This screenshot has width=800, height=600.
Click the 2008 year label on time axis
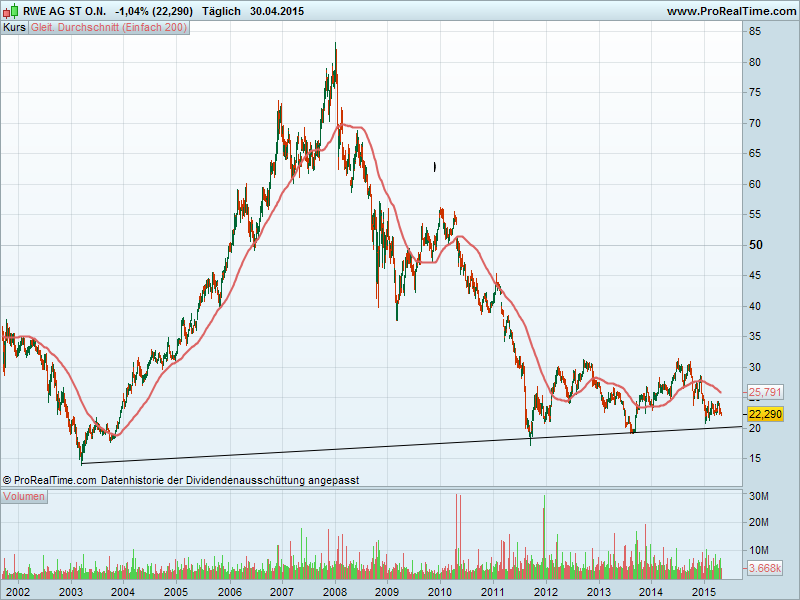click(x=334, y=591)
